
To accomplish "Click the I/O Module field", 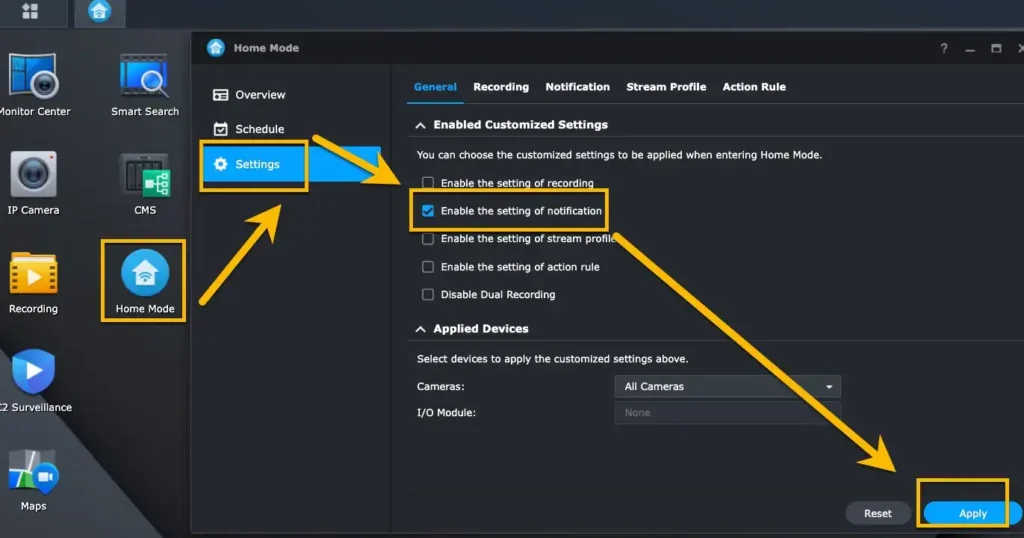I will 728,413.
